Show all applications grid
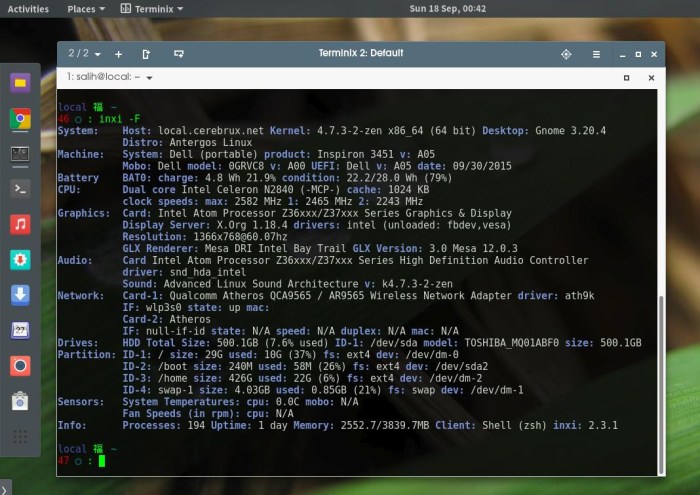Image resolution: width=700 pixels, height=495 pixels. tap(20, 437)
